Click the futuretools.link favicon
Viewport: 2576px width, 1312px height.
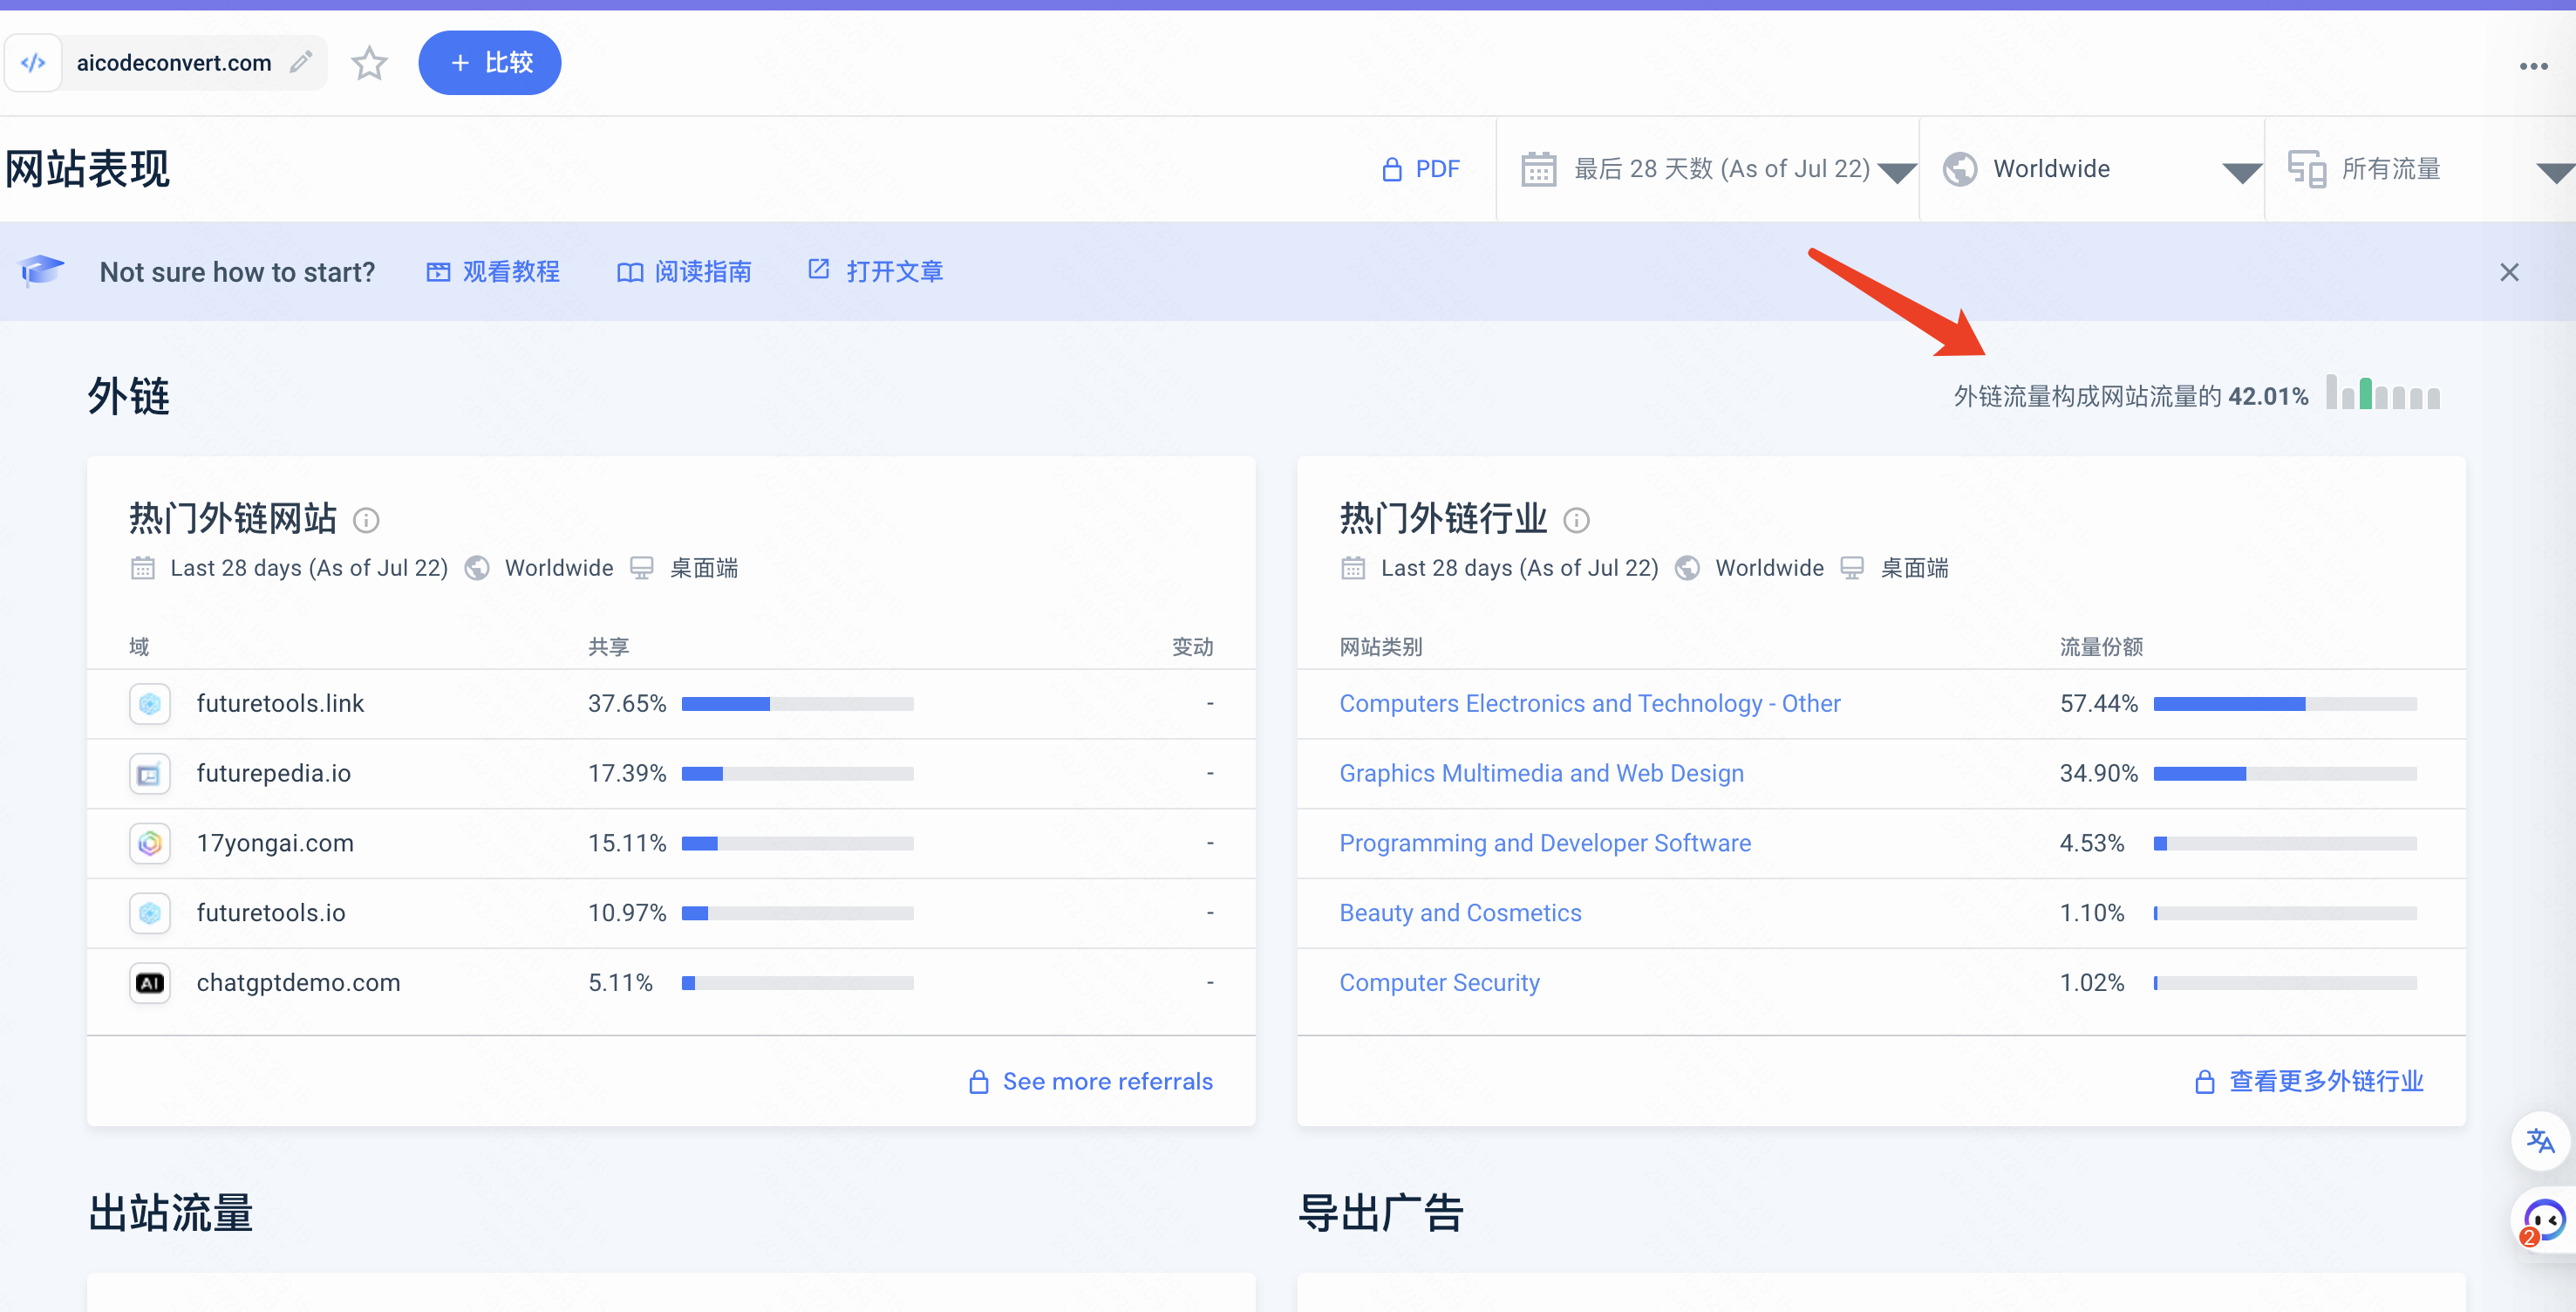150,704
